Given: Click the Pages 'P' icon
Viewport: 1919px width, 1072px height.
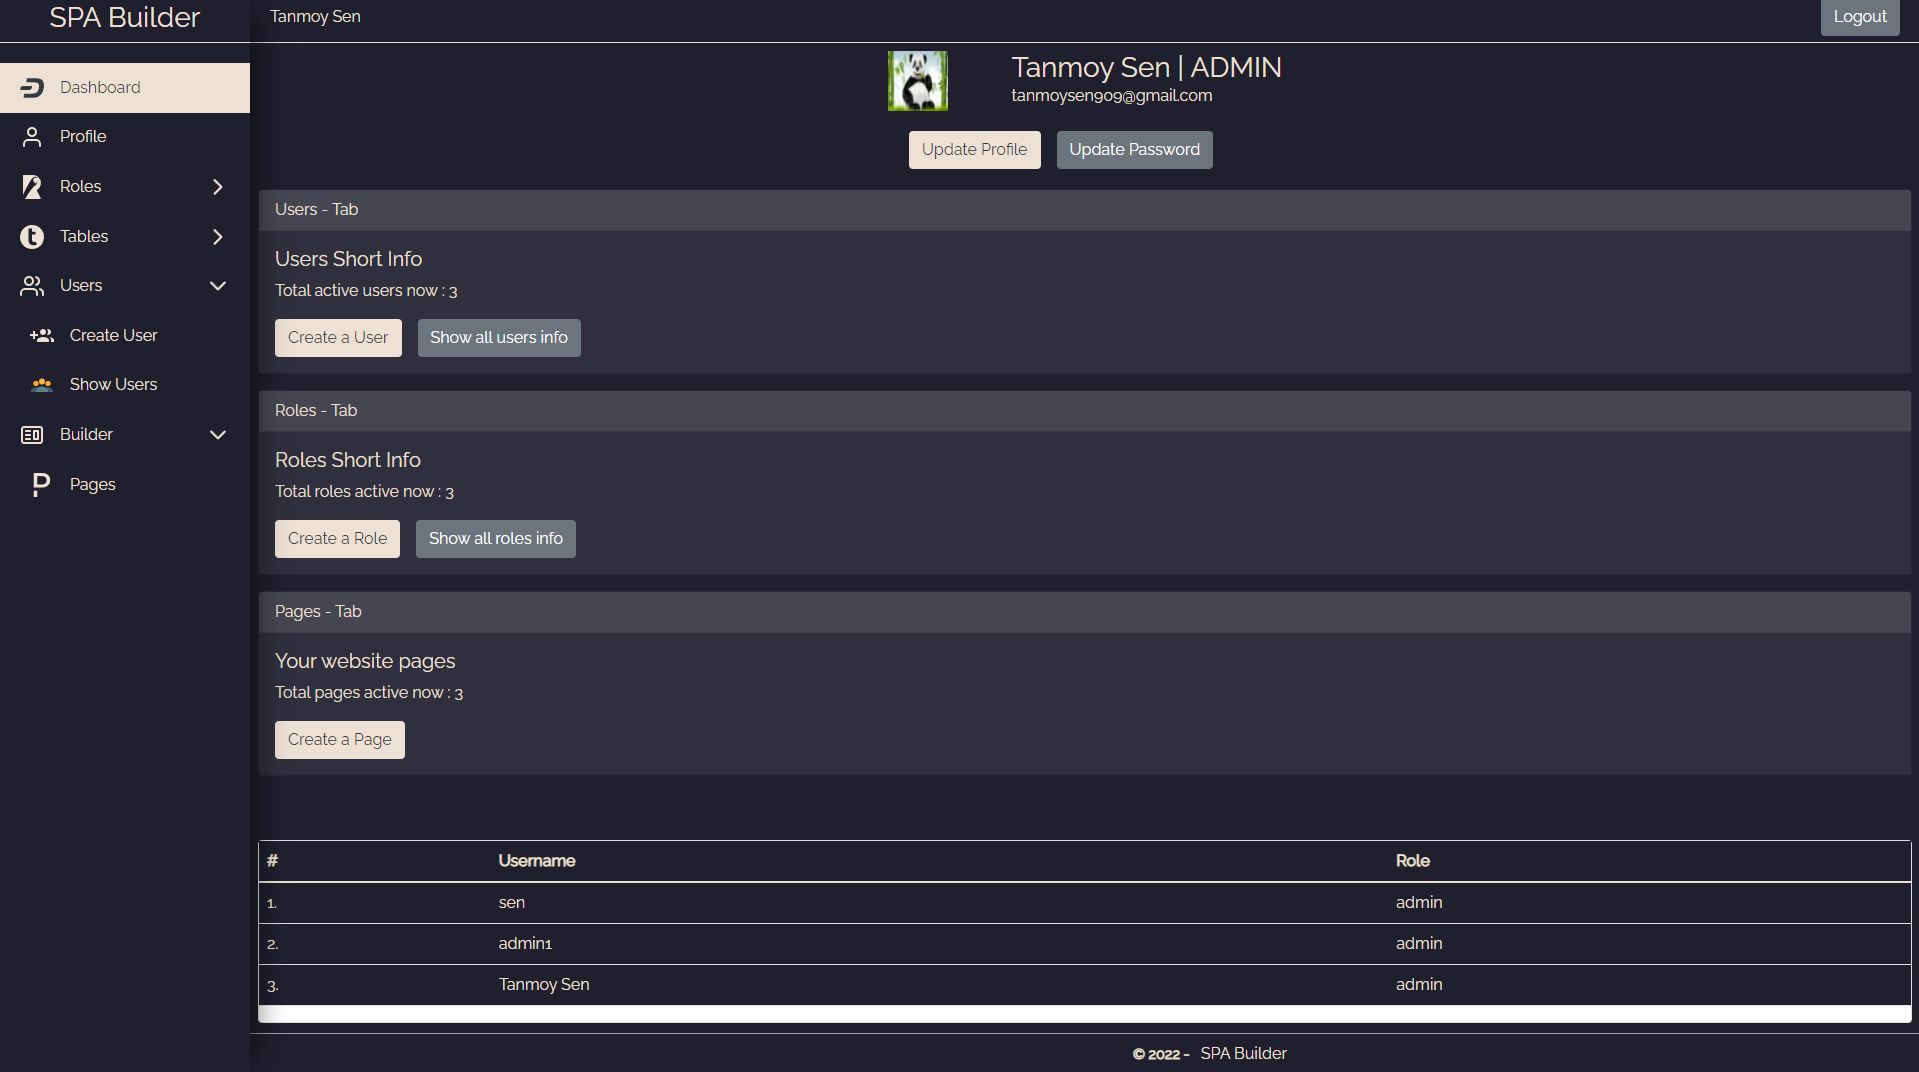Looking at the screenshot, I should [41, 485].
